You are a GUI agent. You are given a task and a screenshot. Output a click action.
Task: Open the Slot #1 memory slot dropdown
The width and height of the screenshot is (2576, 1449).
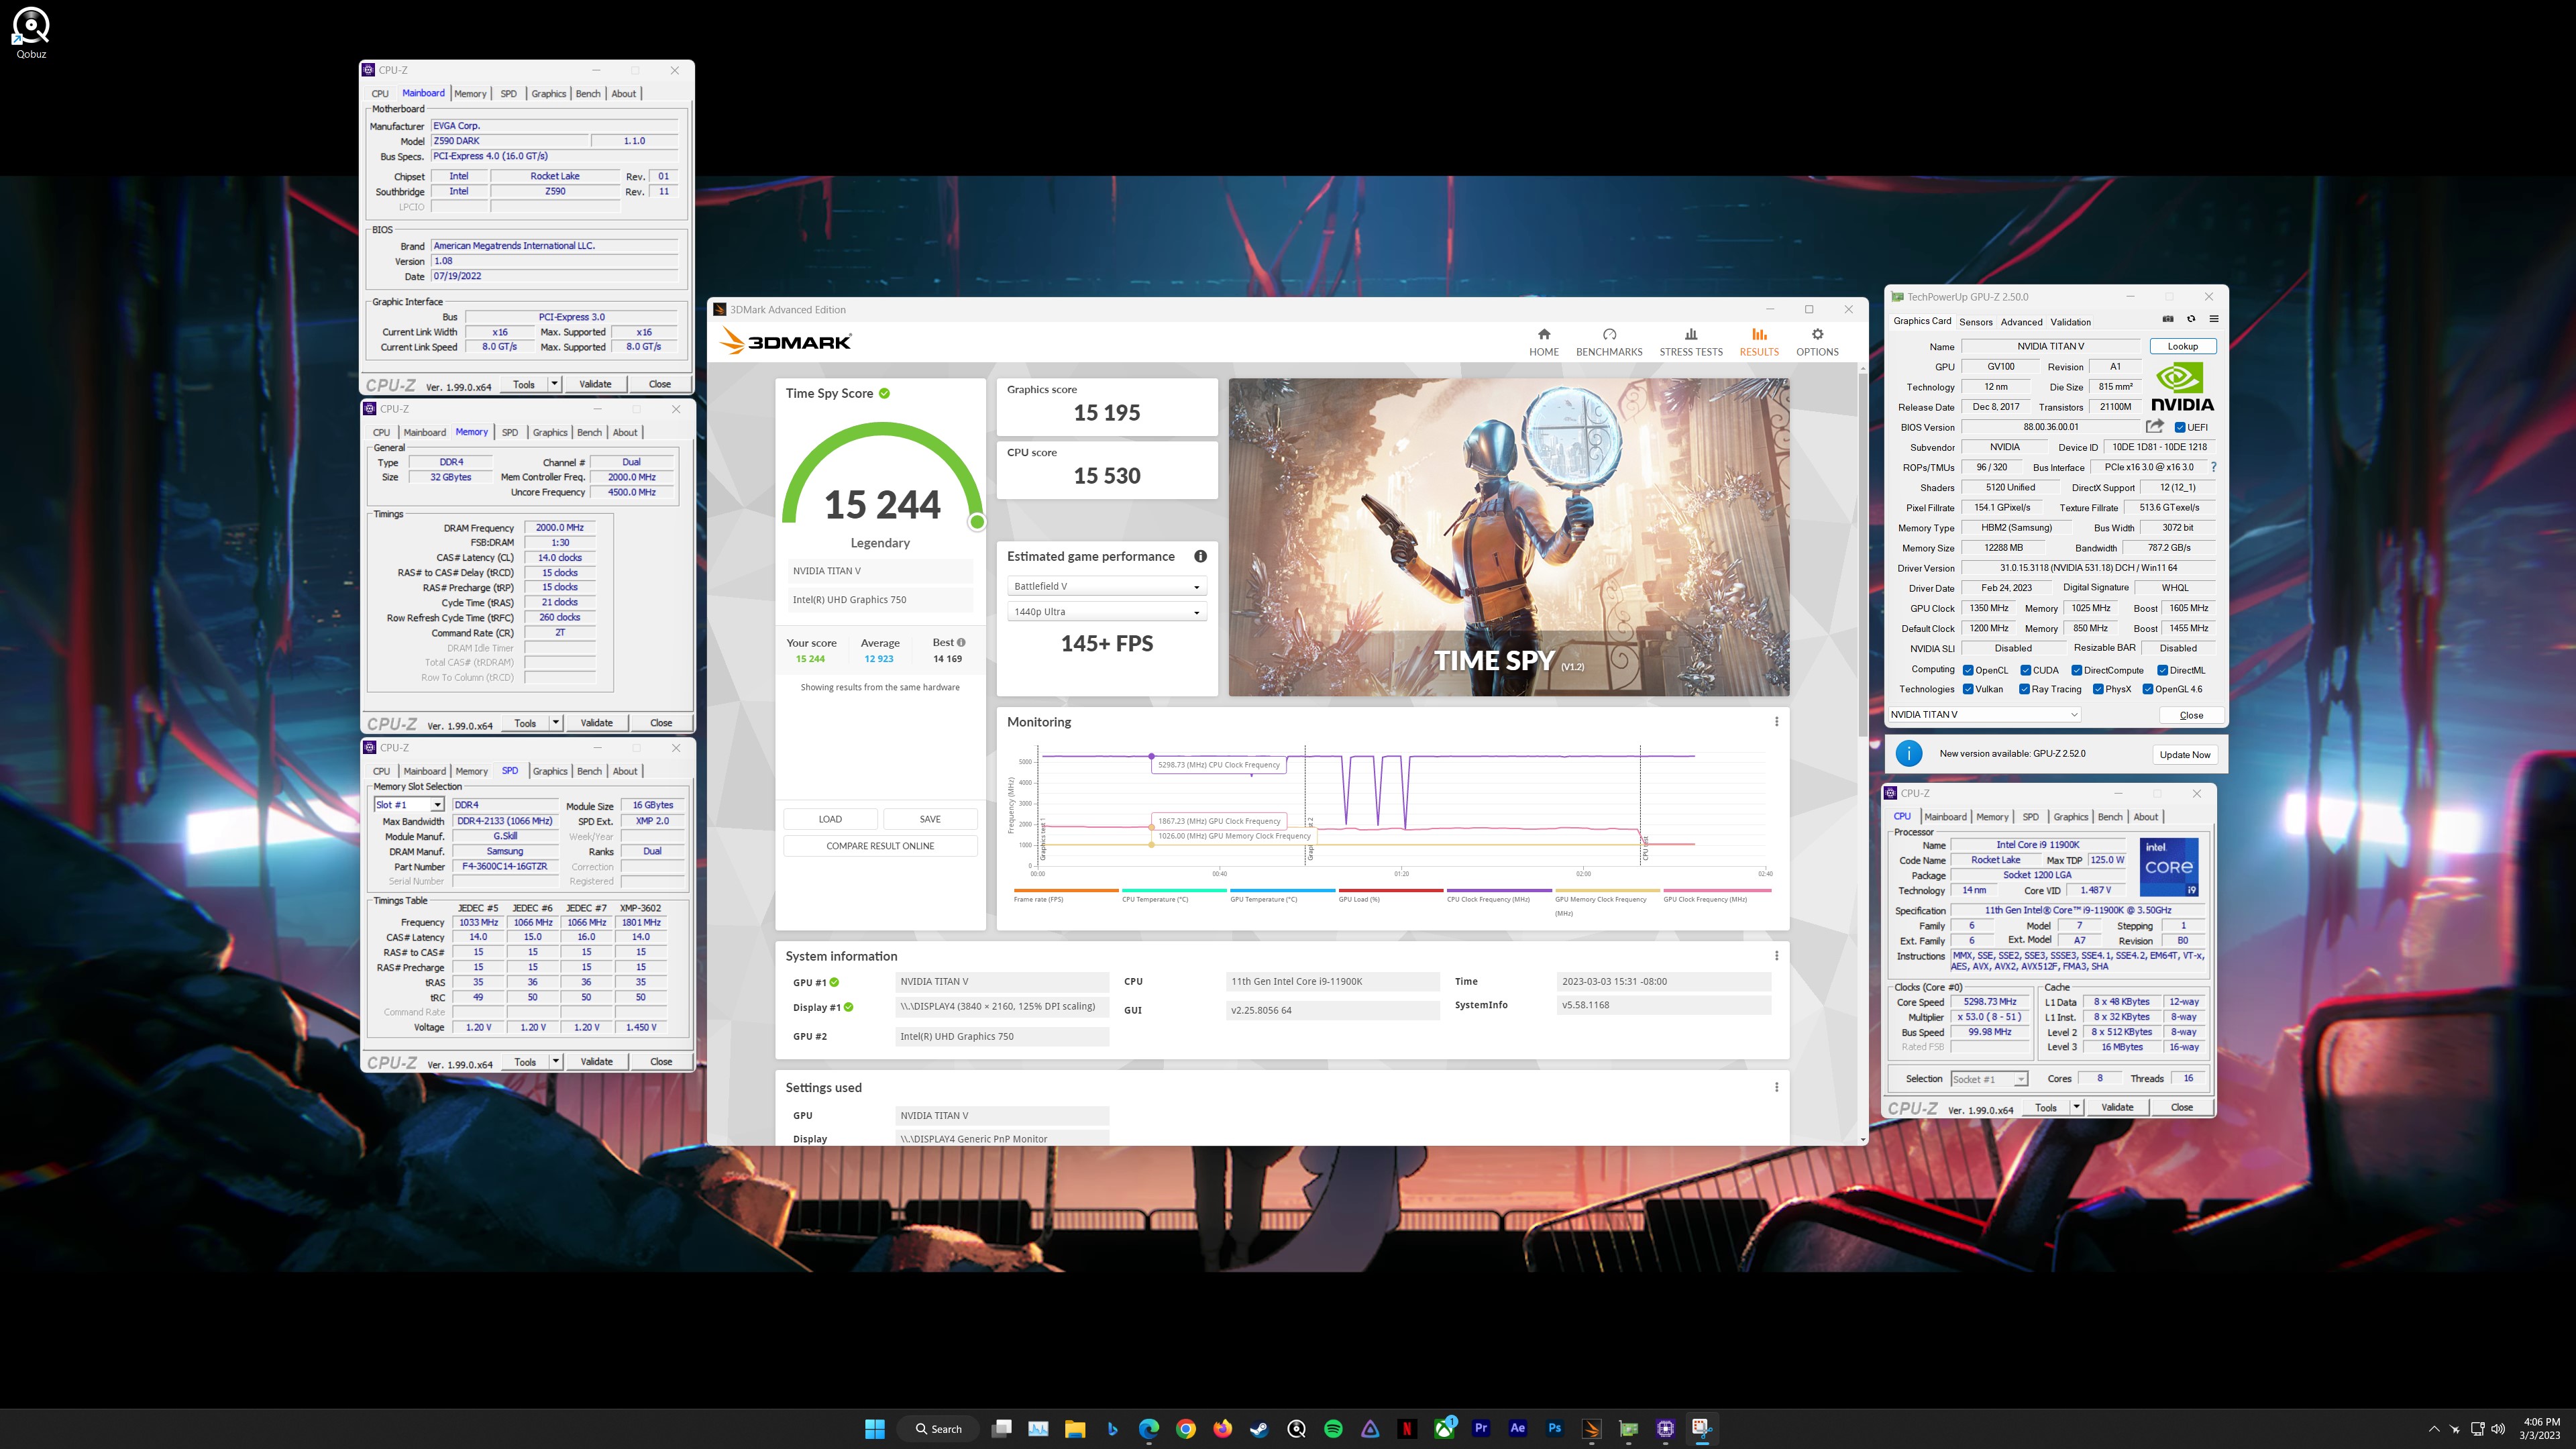click(x=408, y=805)
